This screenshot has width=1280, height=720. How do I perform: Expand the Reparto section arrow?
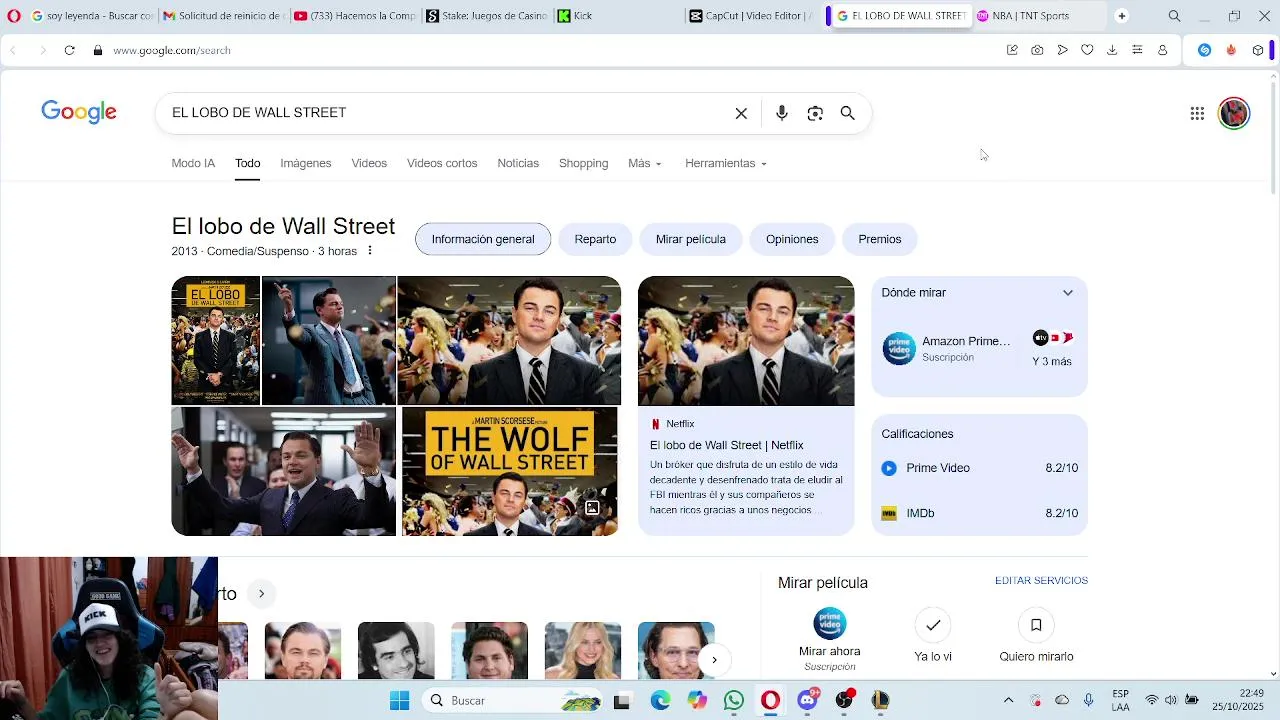(x=261, y=594)
